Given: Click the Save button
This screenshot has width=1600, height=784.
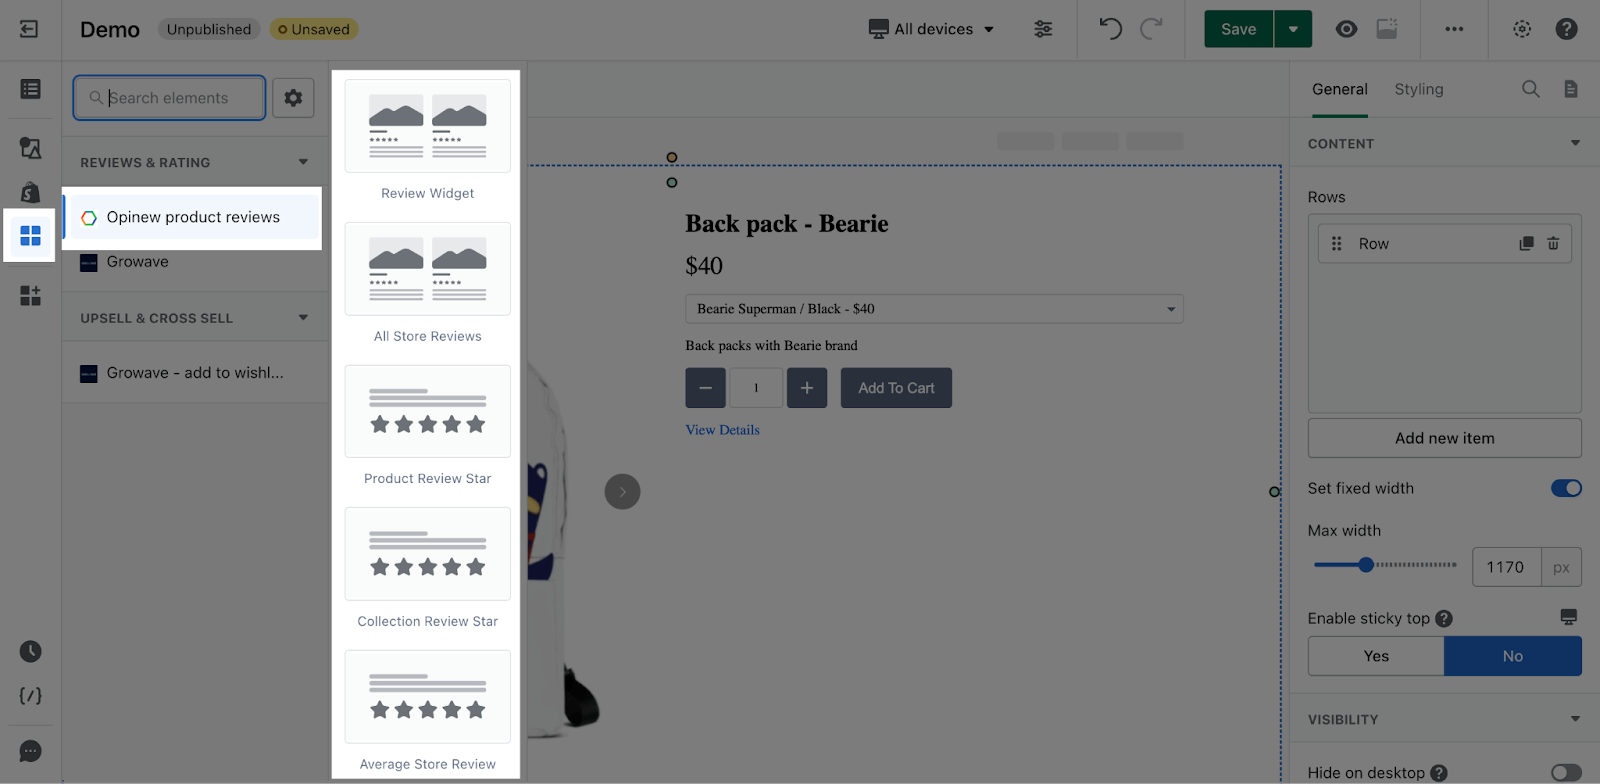Looking at the screenshot, I should [x=1238, y=29].
